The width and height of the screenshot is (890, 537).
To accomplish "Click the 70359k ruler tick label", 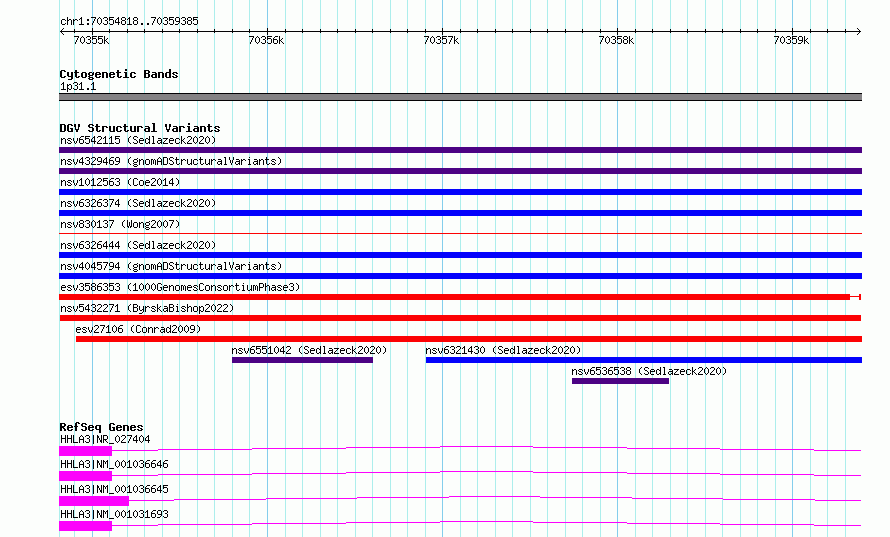I will point(791,40).
